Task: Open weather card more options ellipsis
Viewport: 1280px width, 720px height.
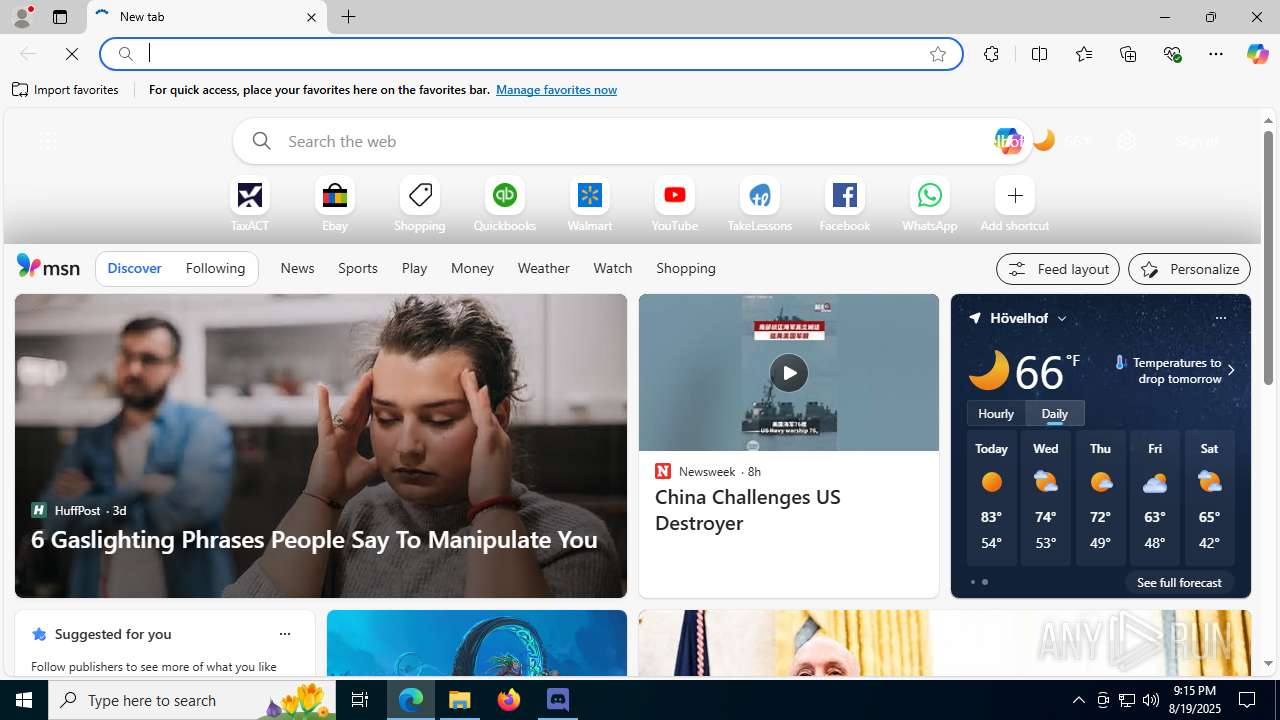Action: (x=1220, y=318)
